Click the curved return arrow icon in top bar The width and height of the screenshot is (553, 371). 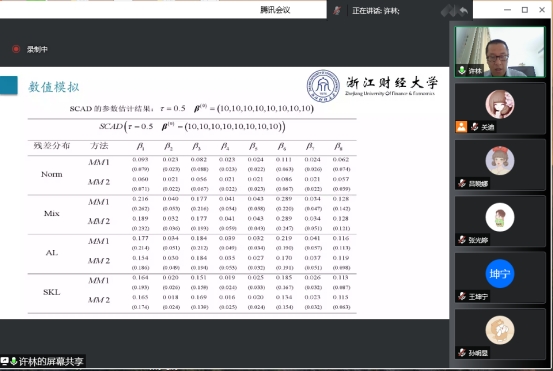464,11
